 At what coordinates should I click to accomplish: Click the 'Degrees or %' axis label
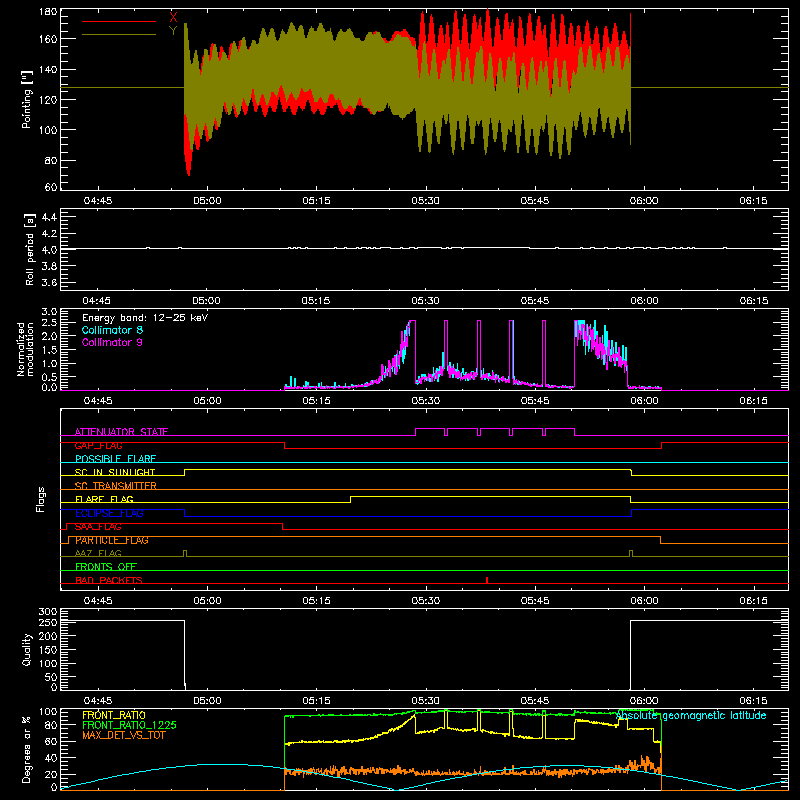27,749
